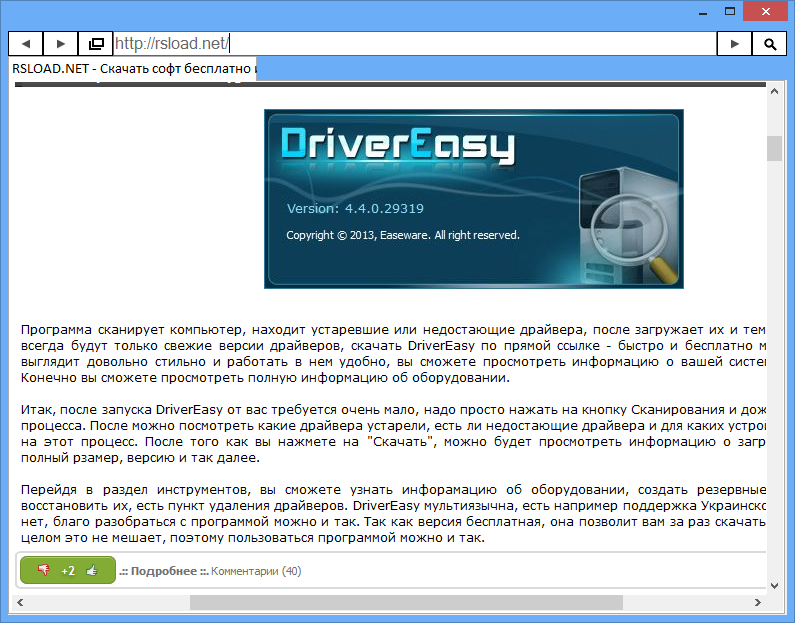The height and width of the screenshot is (623, 795).
Task: Go forward using the right arrow next to back
Action: [60, 44]
